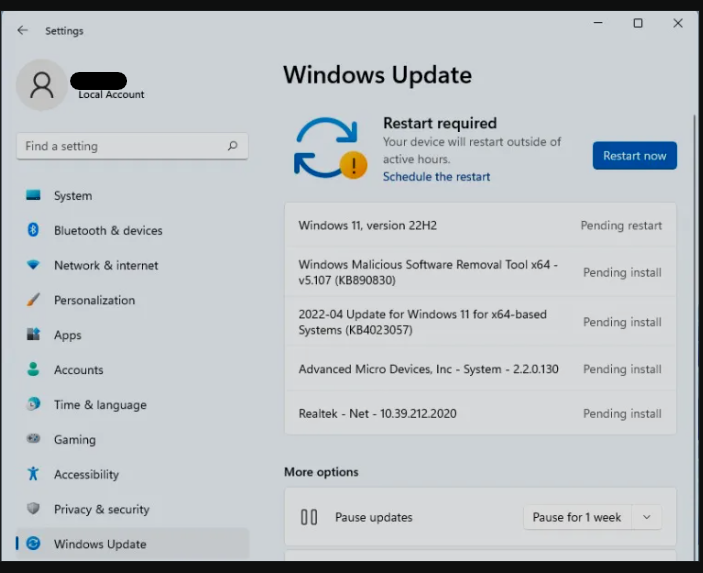Click the System monitor icon
The image size is (703, 573).
click(33, 195)
